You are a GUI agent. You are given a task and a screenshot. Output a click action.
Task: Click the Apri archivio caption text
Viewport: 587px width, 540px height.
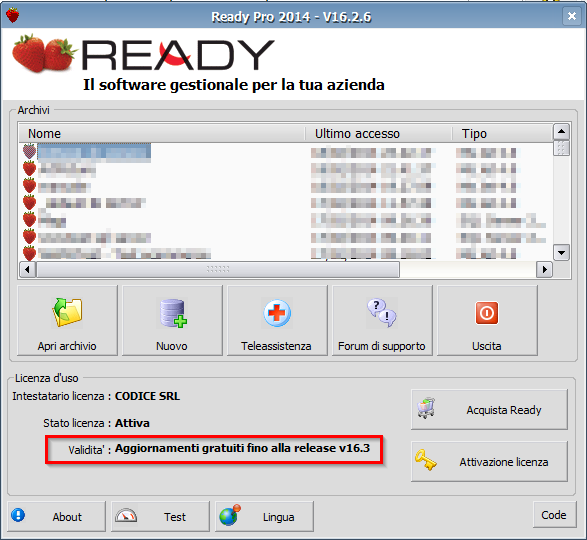pos(67,346)
